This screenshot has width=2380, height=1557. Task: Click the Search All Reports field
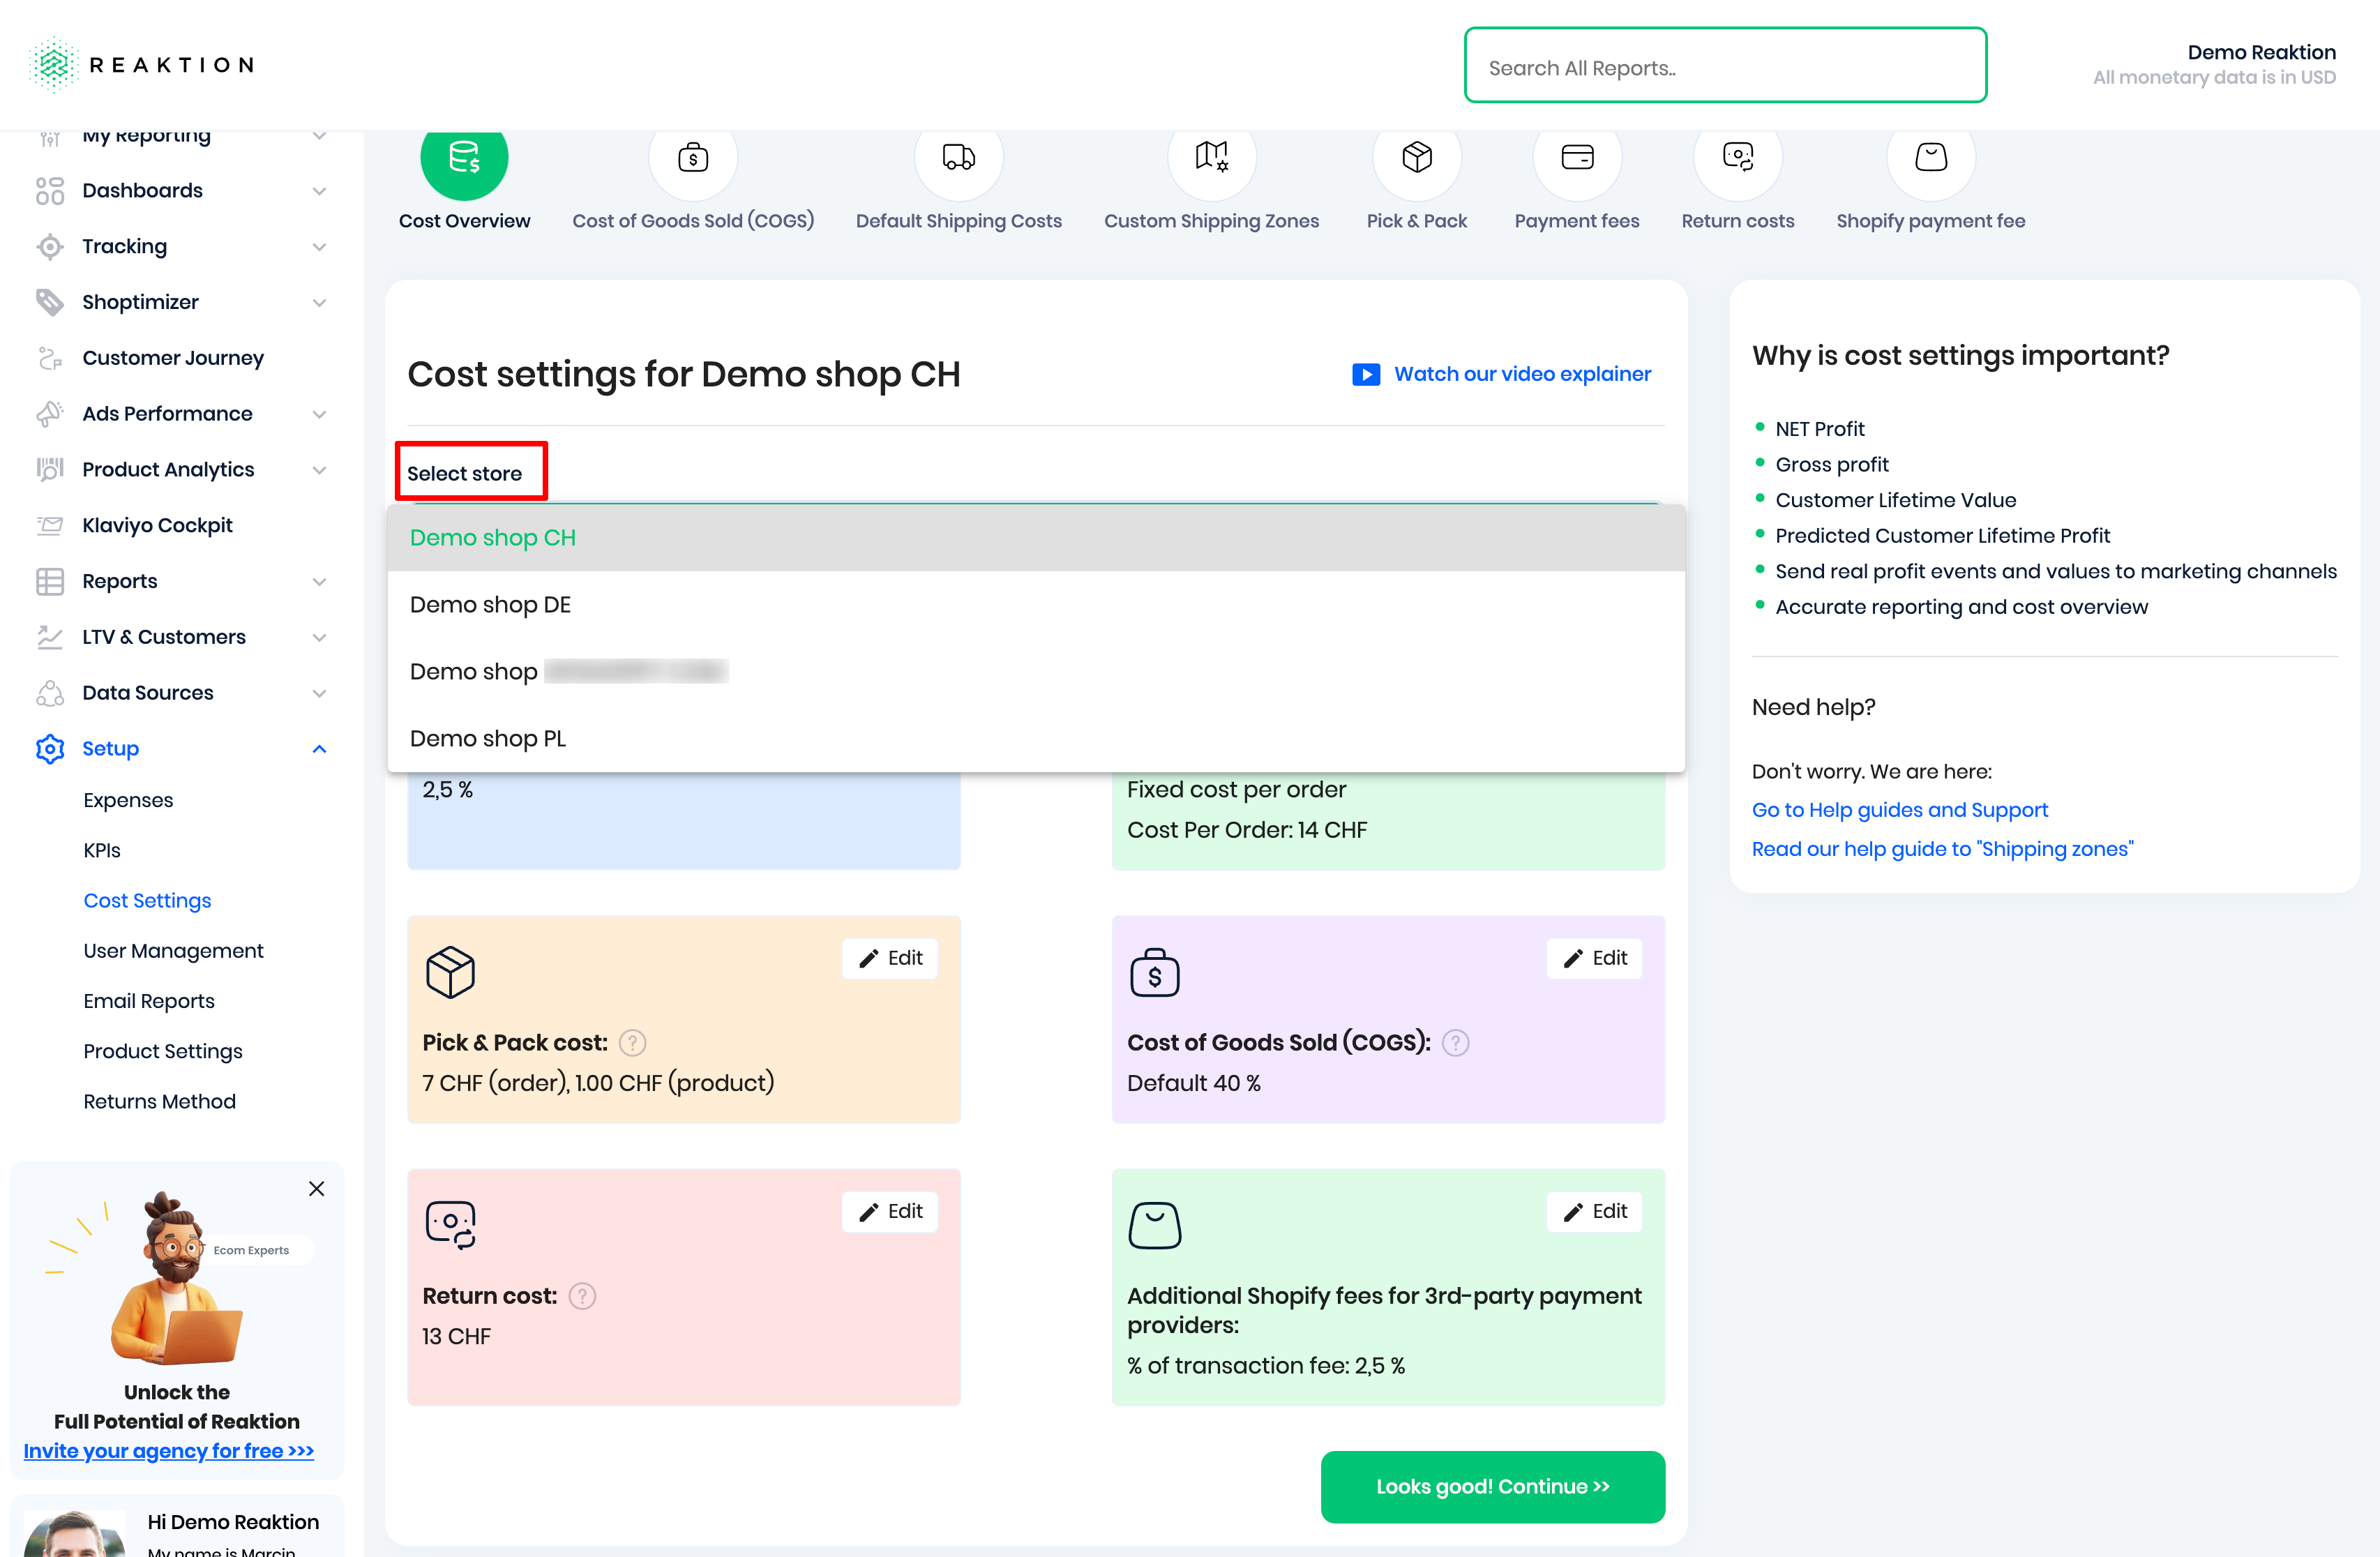click(x=1724, y=67)
